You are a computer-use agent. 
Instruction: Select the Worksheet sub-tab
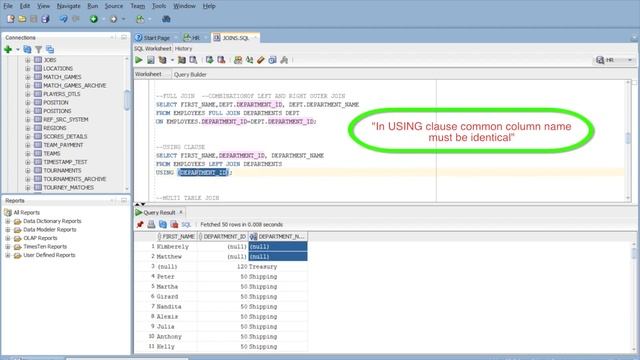pyautogui.click(x=148, y=74)
